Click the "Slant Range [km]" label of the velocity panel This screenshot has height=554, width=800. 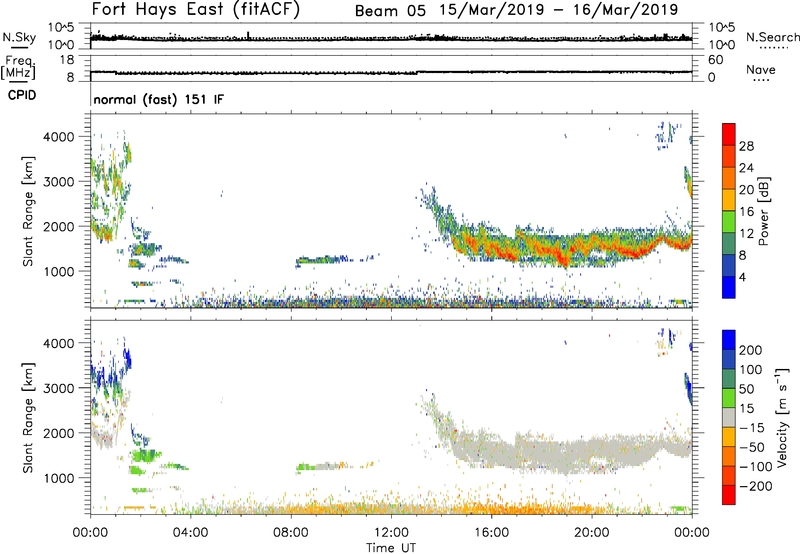(28, 418)
